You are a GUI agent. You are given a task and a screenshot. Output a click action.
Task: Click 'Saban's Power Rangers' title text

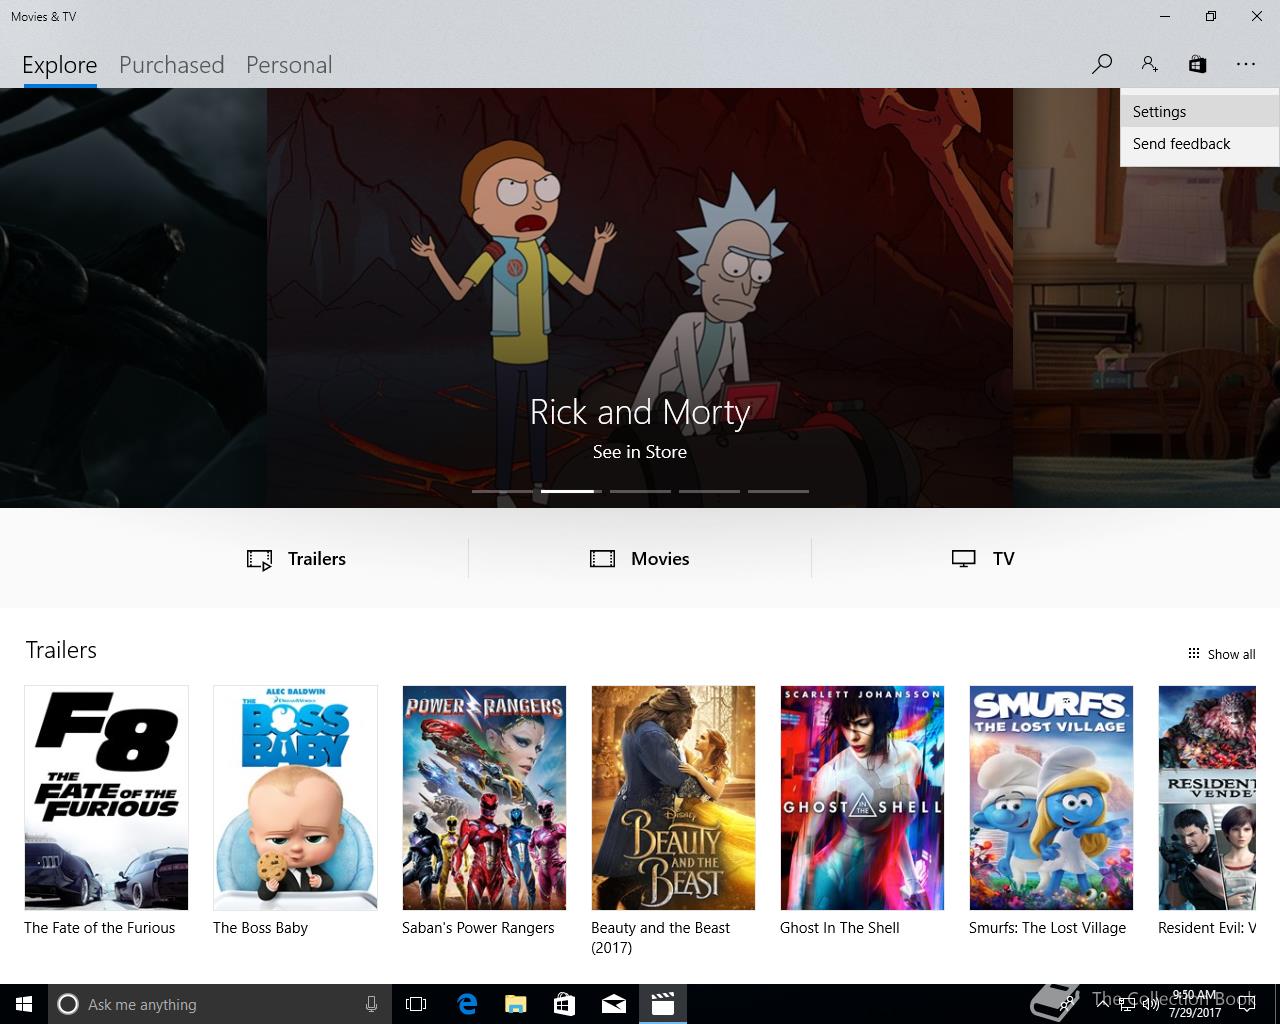[478, 928]
